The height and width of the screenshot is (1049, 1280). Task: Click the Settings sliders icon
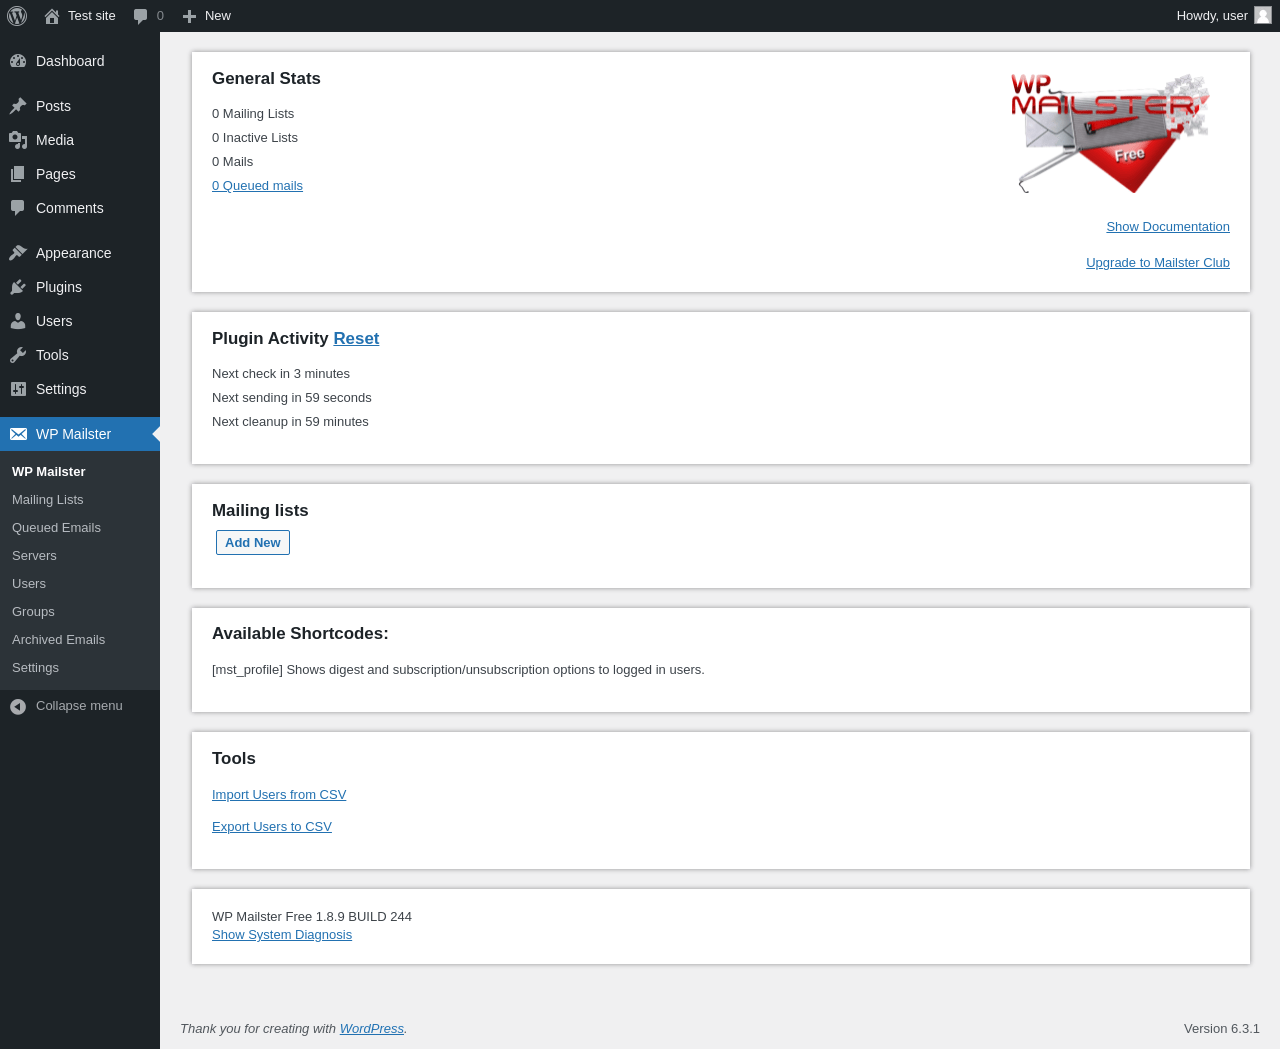18,389
